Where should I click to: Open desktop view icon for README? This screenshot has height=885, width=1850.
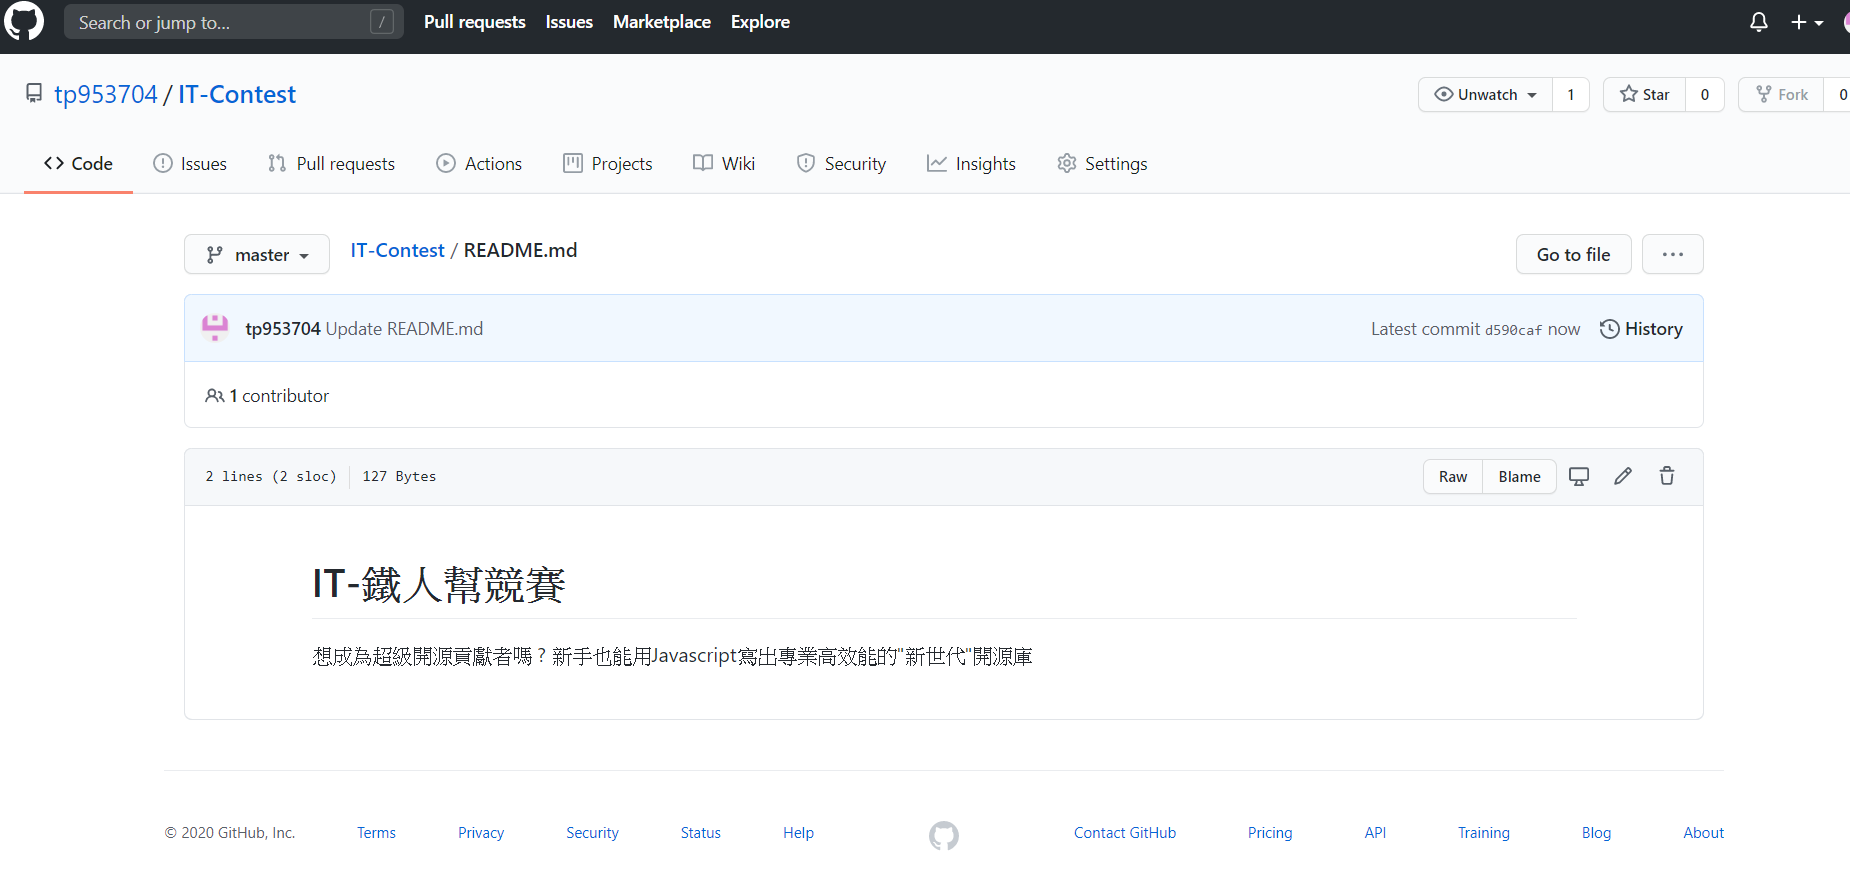pyautogui.click(x=1579, y=476)
